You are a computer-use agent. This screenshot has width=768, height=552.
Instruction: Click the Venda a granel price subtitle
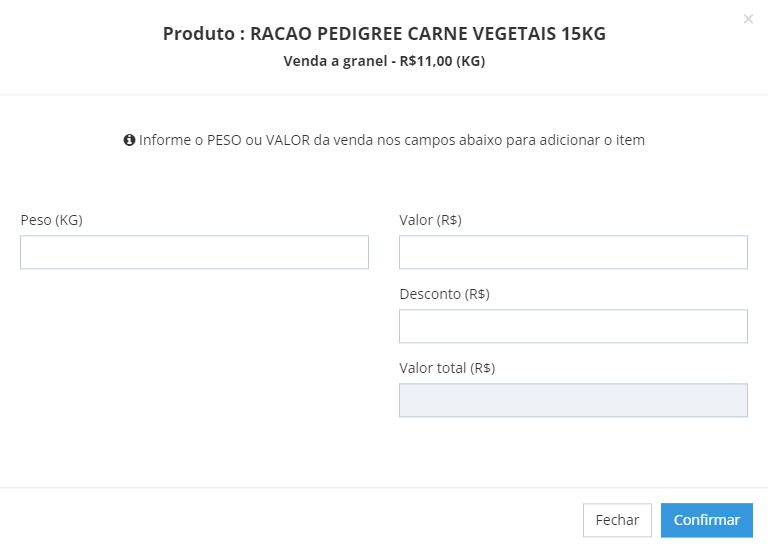point(384,61)
